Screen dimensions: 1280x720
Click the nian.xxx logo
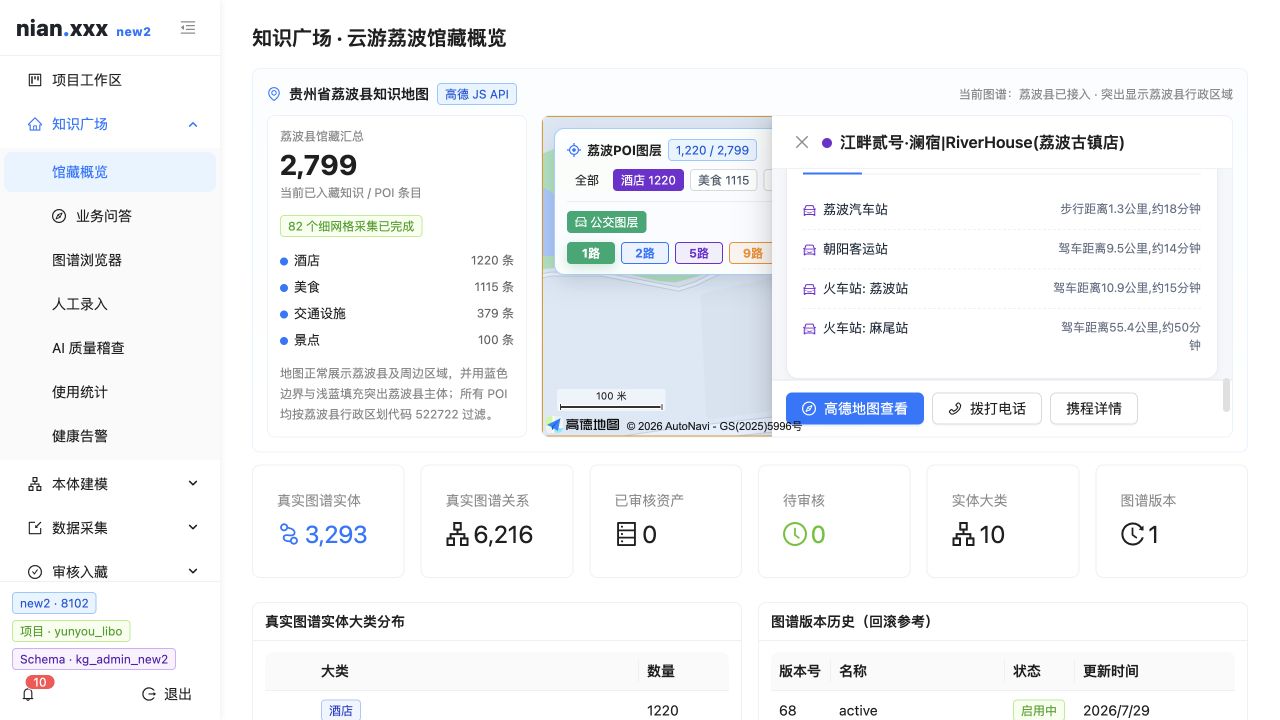(62, 29)
